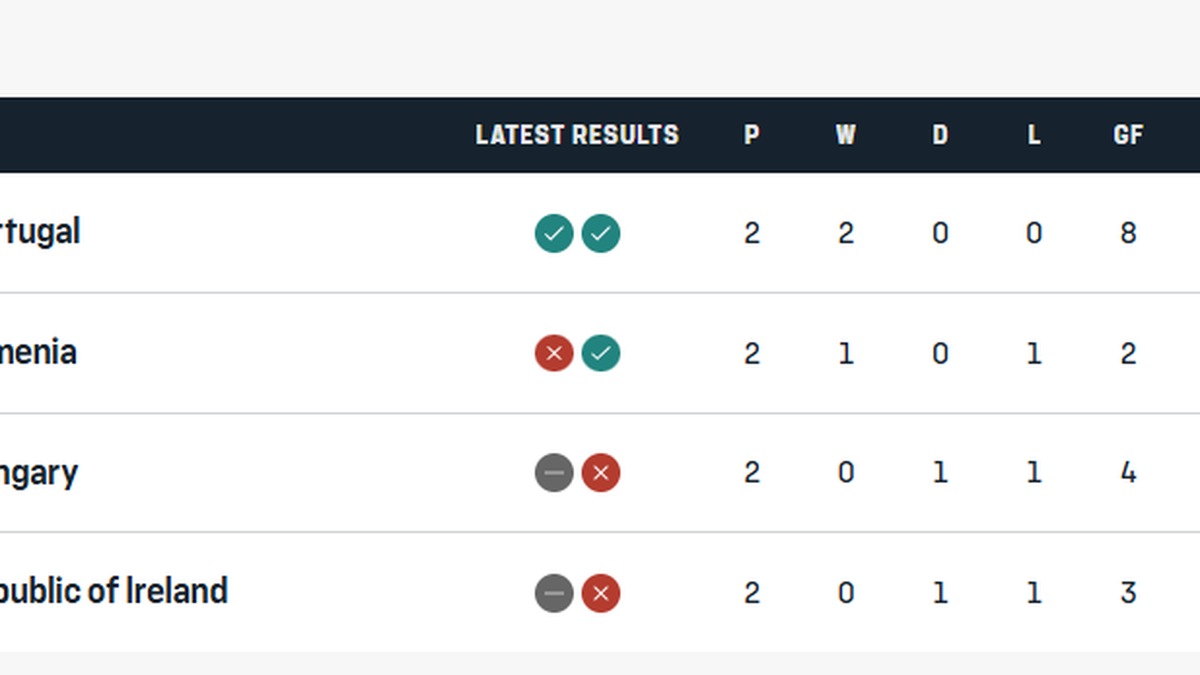Open the Republic of Ireland team link
Viewport: 1200px width, 675px height.
point(112,591)
